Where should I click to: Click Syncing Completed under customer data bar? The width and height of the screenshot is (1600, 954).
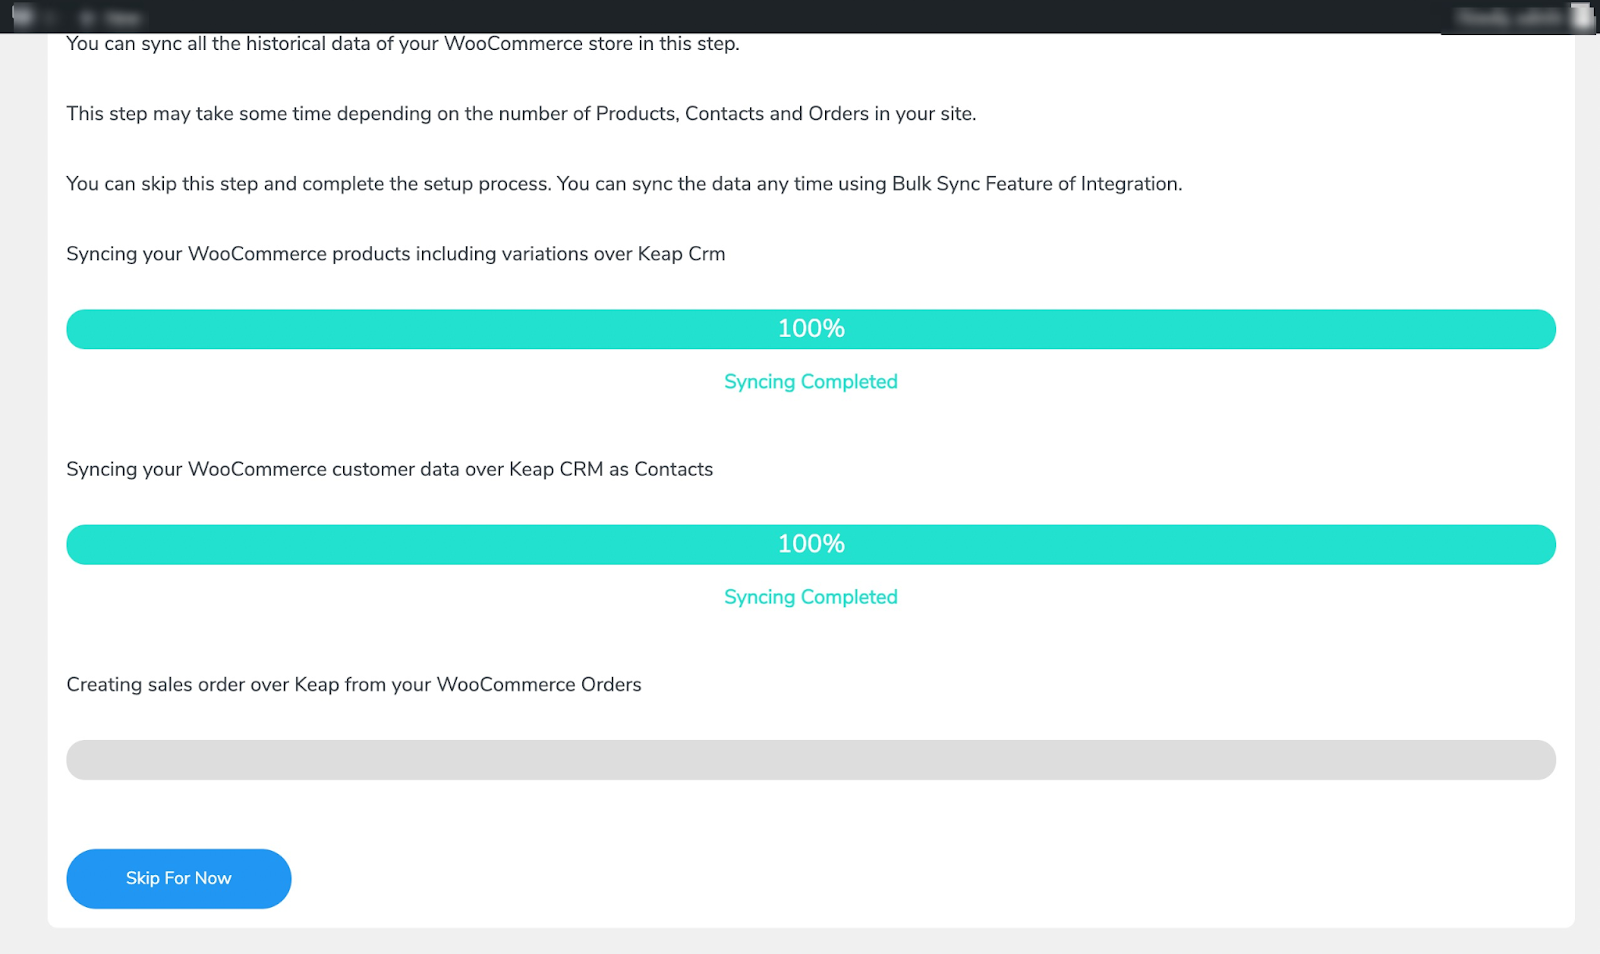click(811, 597)
